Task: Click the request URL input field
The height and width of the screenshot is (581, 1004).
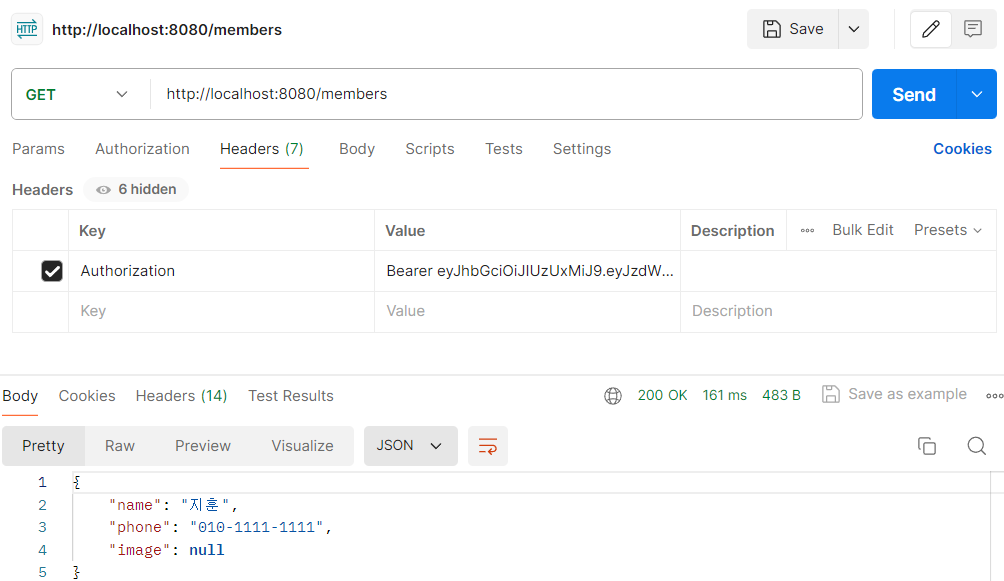Action: [x=506, y=94]
